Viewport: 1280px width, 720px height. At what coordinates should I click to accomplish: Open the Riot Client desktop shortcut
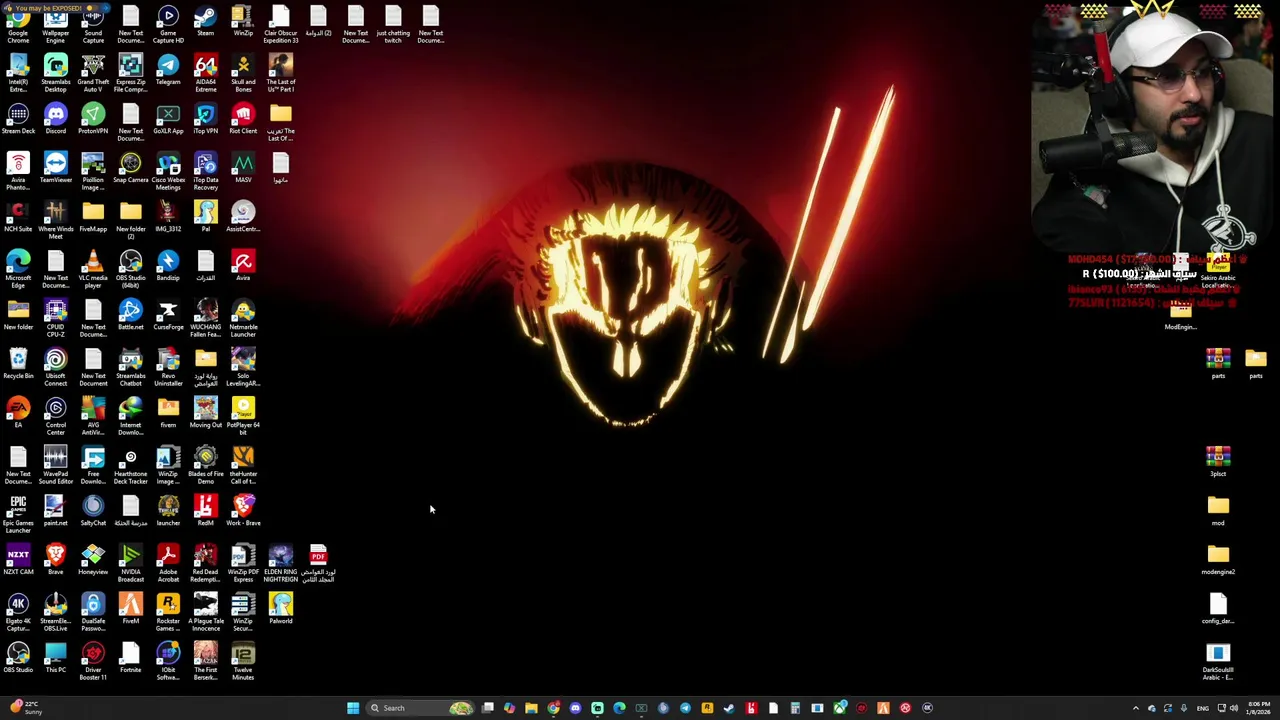tap(243, 119)
